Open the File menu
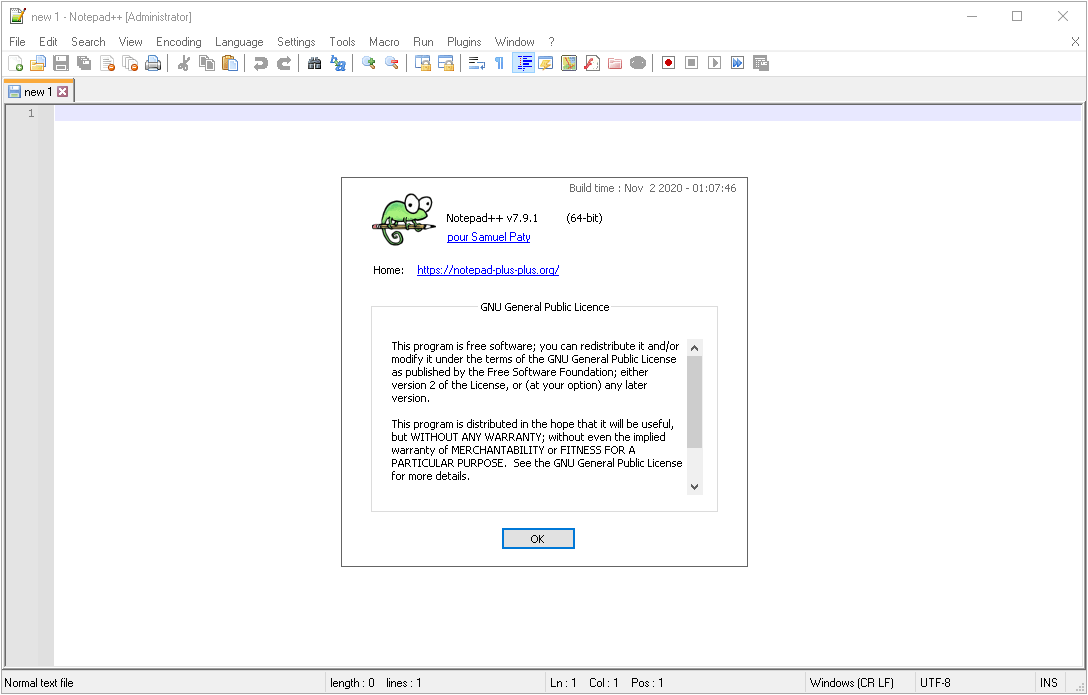This screenshot has width=1088, height=695. [17, 42]
